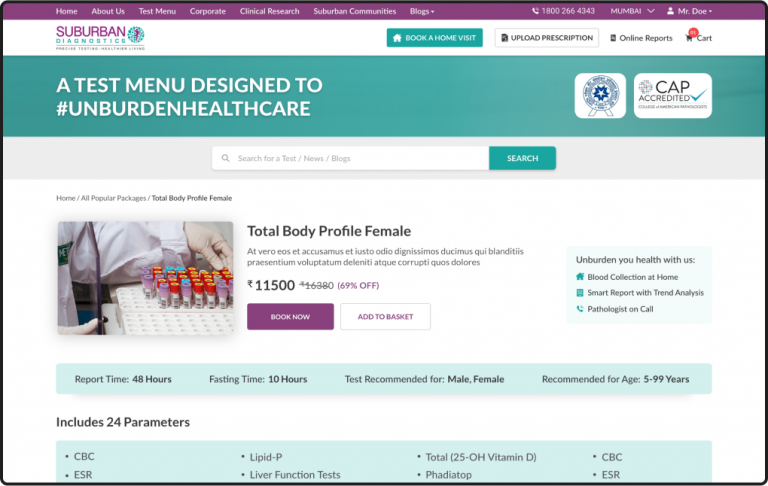The height and width of the screenshot is (486, 768).
Task: Click the 1800 266 4343 phone number
Action: (568, 11)
